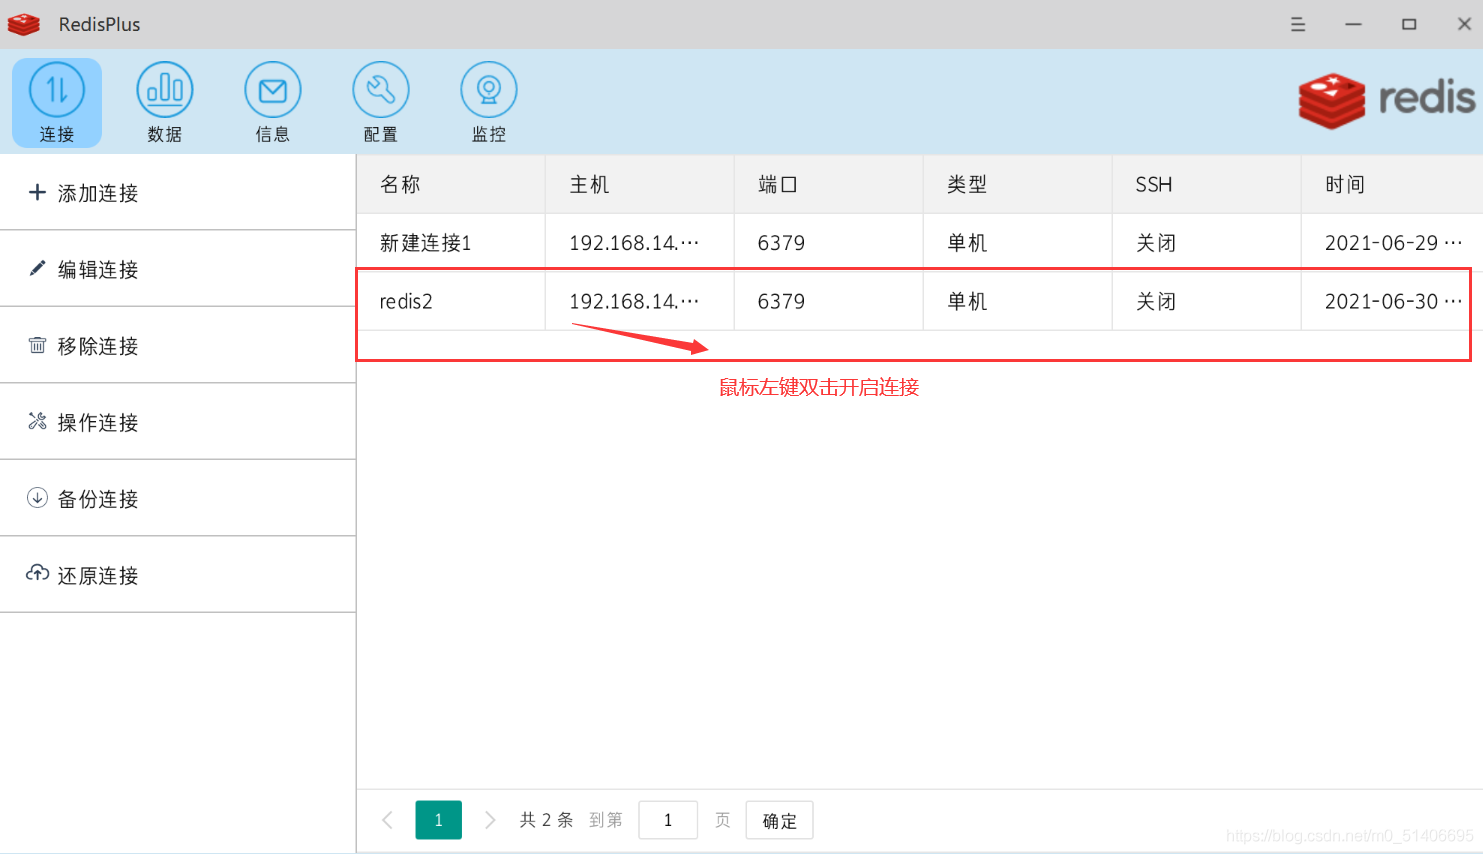This screenshot has width=1483, height=854.
Task: Go to next page with right chevron
Action: click(x=490, y=820)
